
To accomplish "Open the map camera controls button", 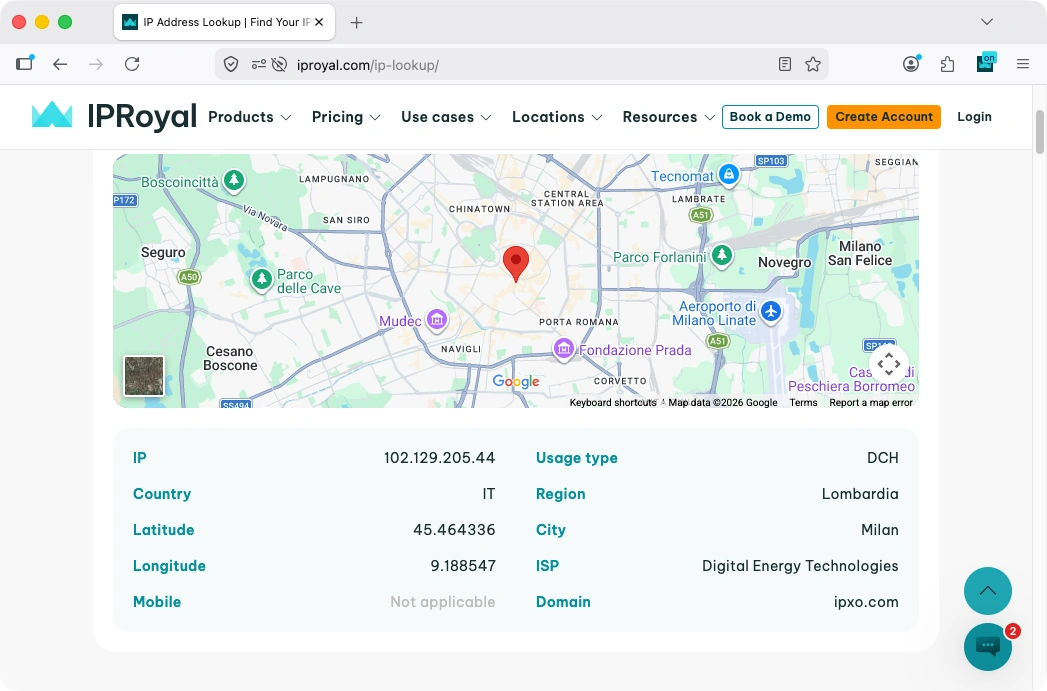I will click(889, 364).
